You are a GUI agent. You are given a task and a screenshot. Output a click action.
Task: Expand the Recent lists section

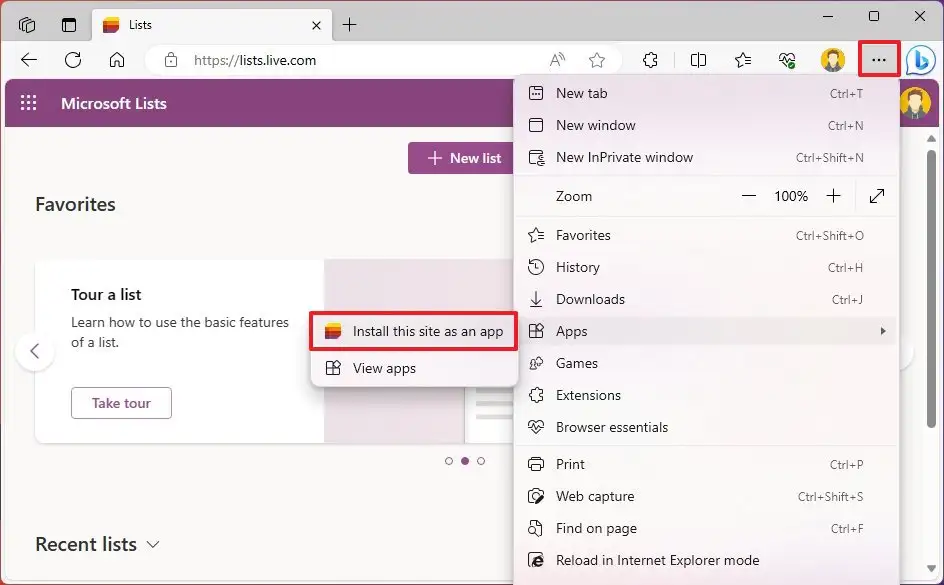click(152, 544)
